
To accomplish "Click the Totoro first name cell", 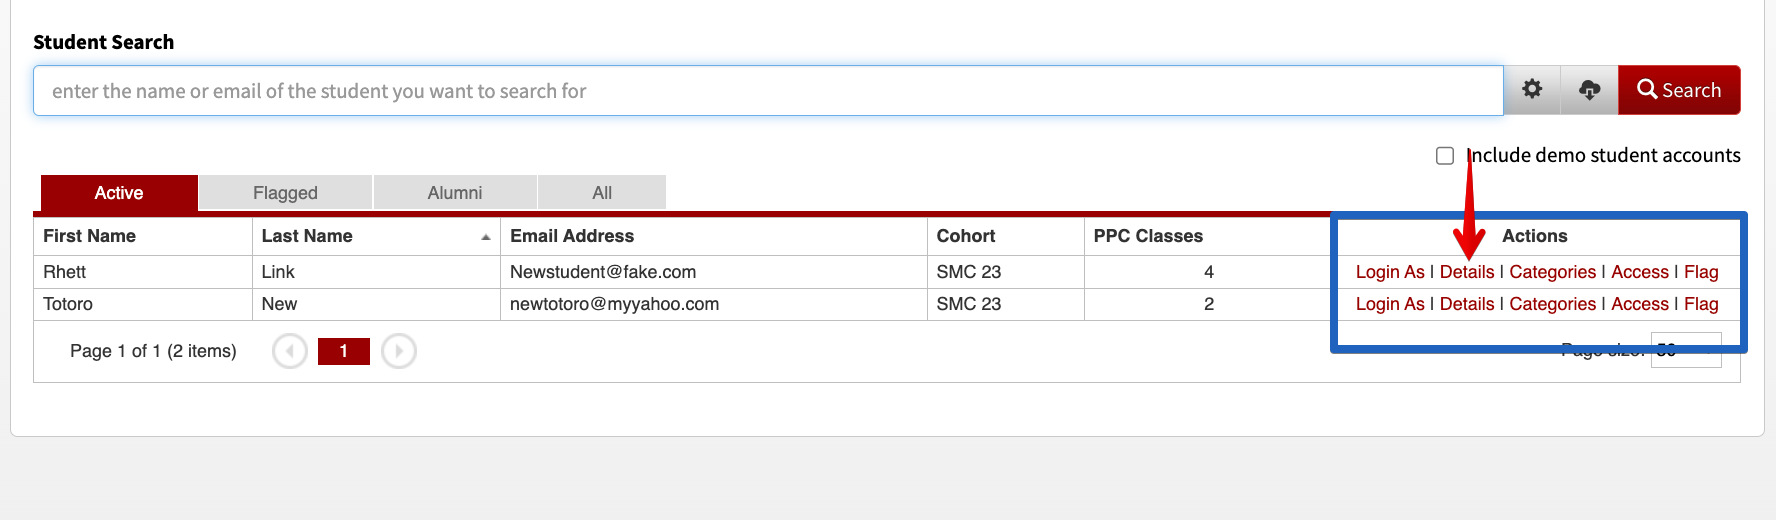I will 142,304.
